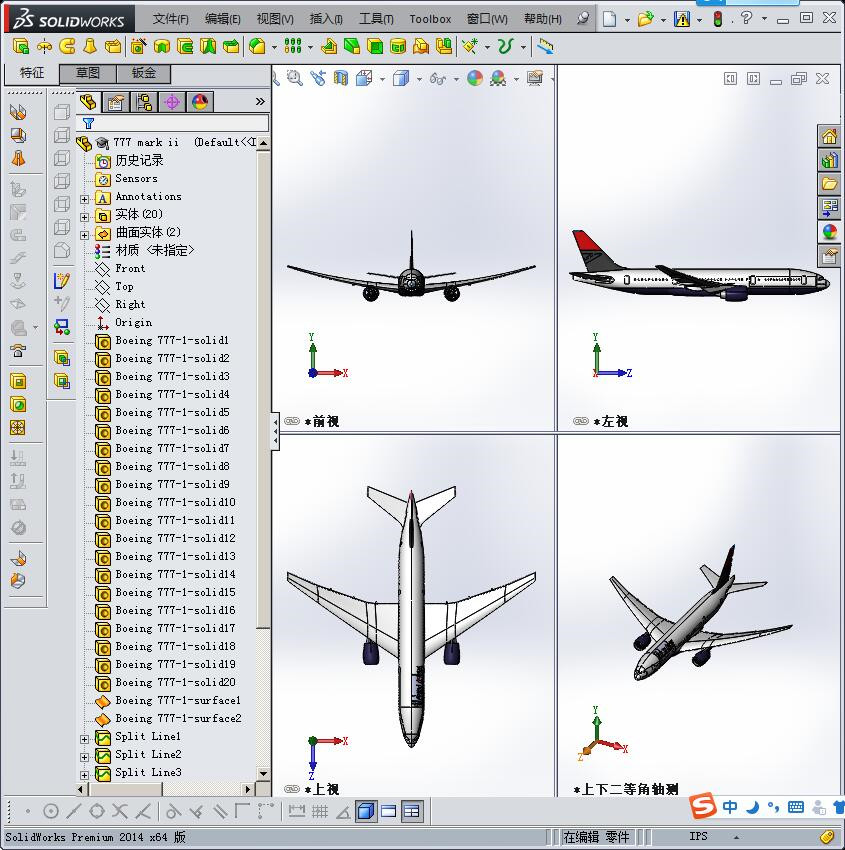Click the panel collapse handle beside tree
This screenshot has height=850, width=845.
(275, 432)
